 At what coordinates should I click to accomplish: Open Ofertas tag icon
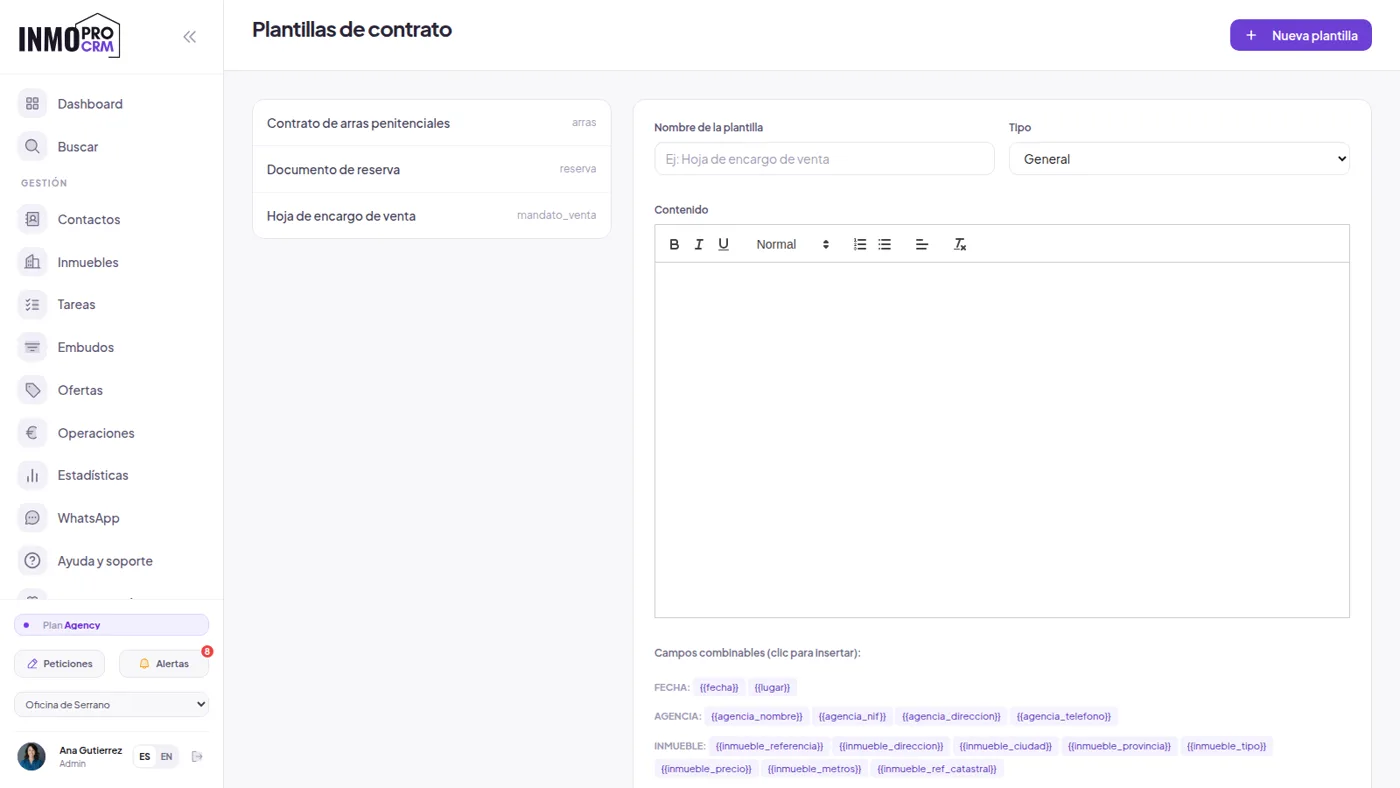coord(32,390)
